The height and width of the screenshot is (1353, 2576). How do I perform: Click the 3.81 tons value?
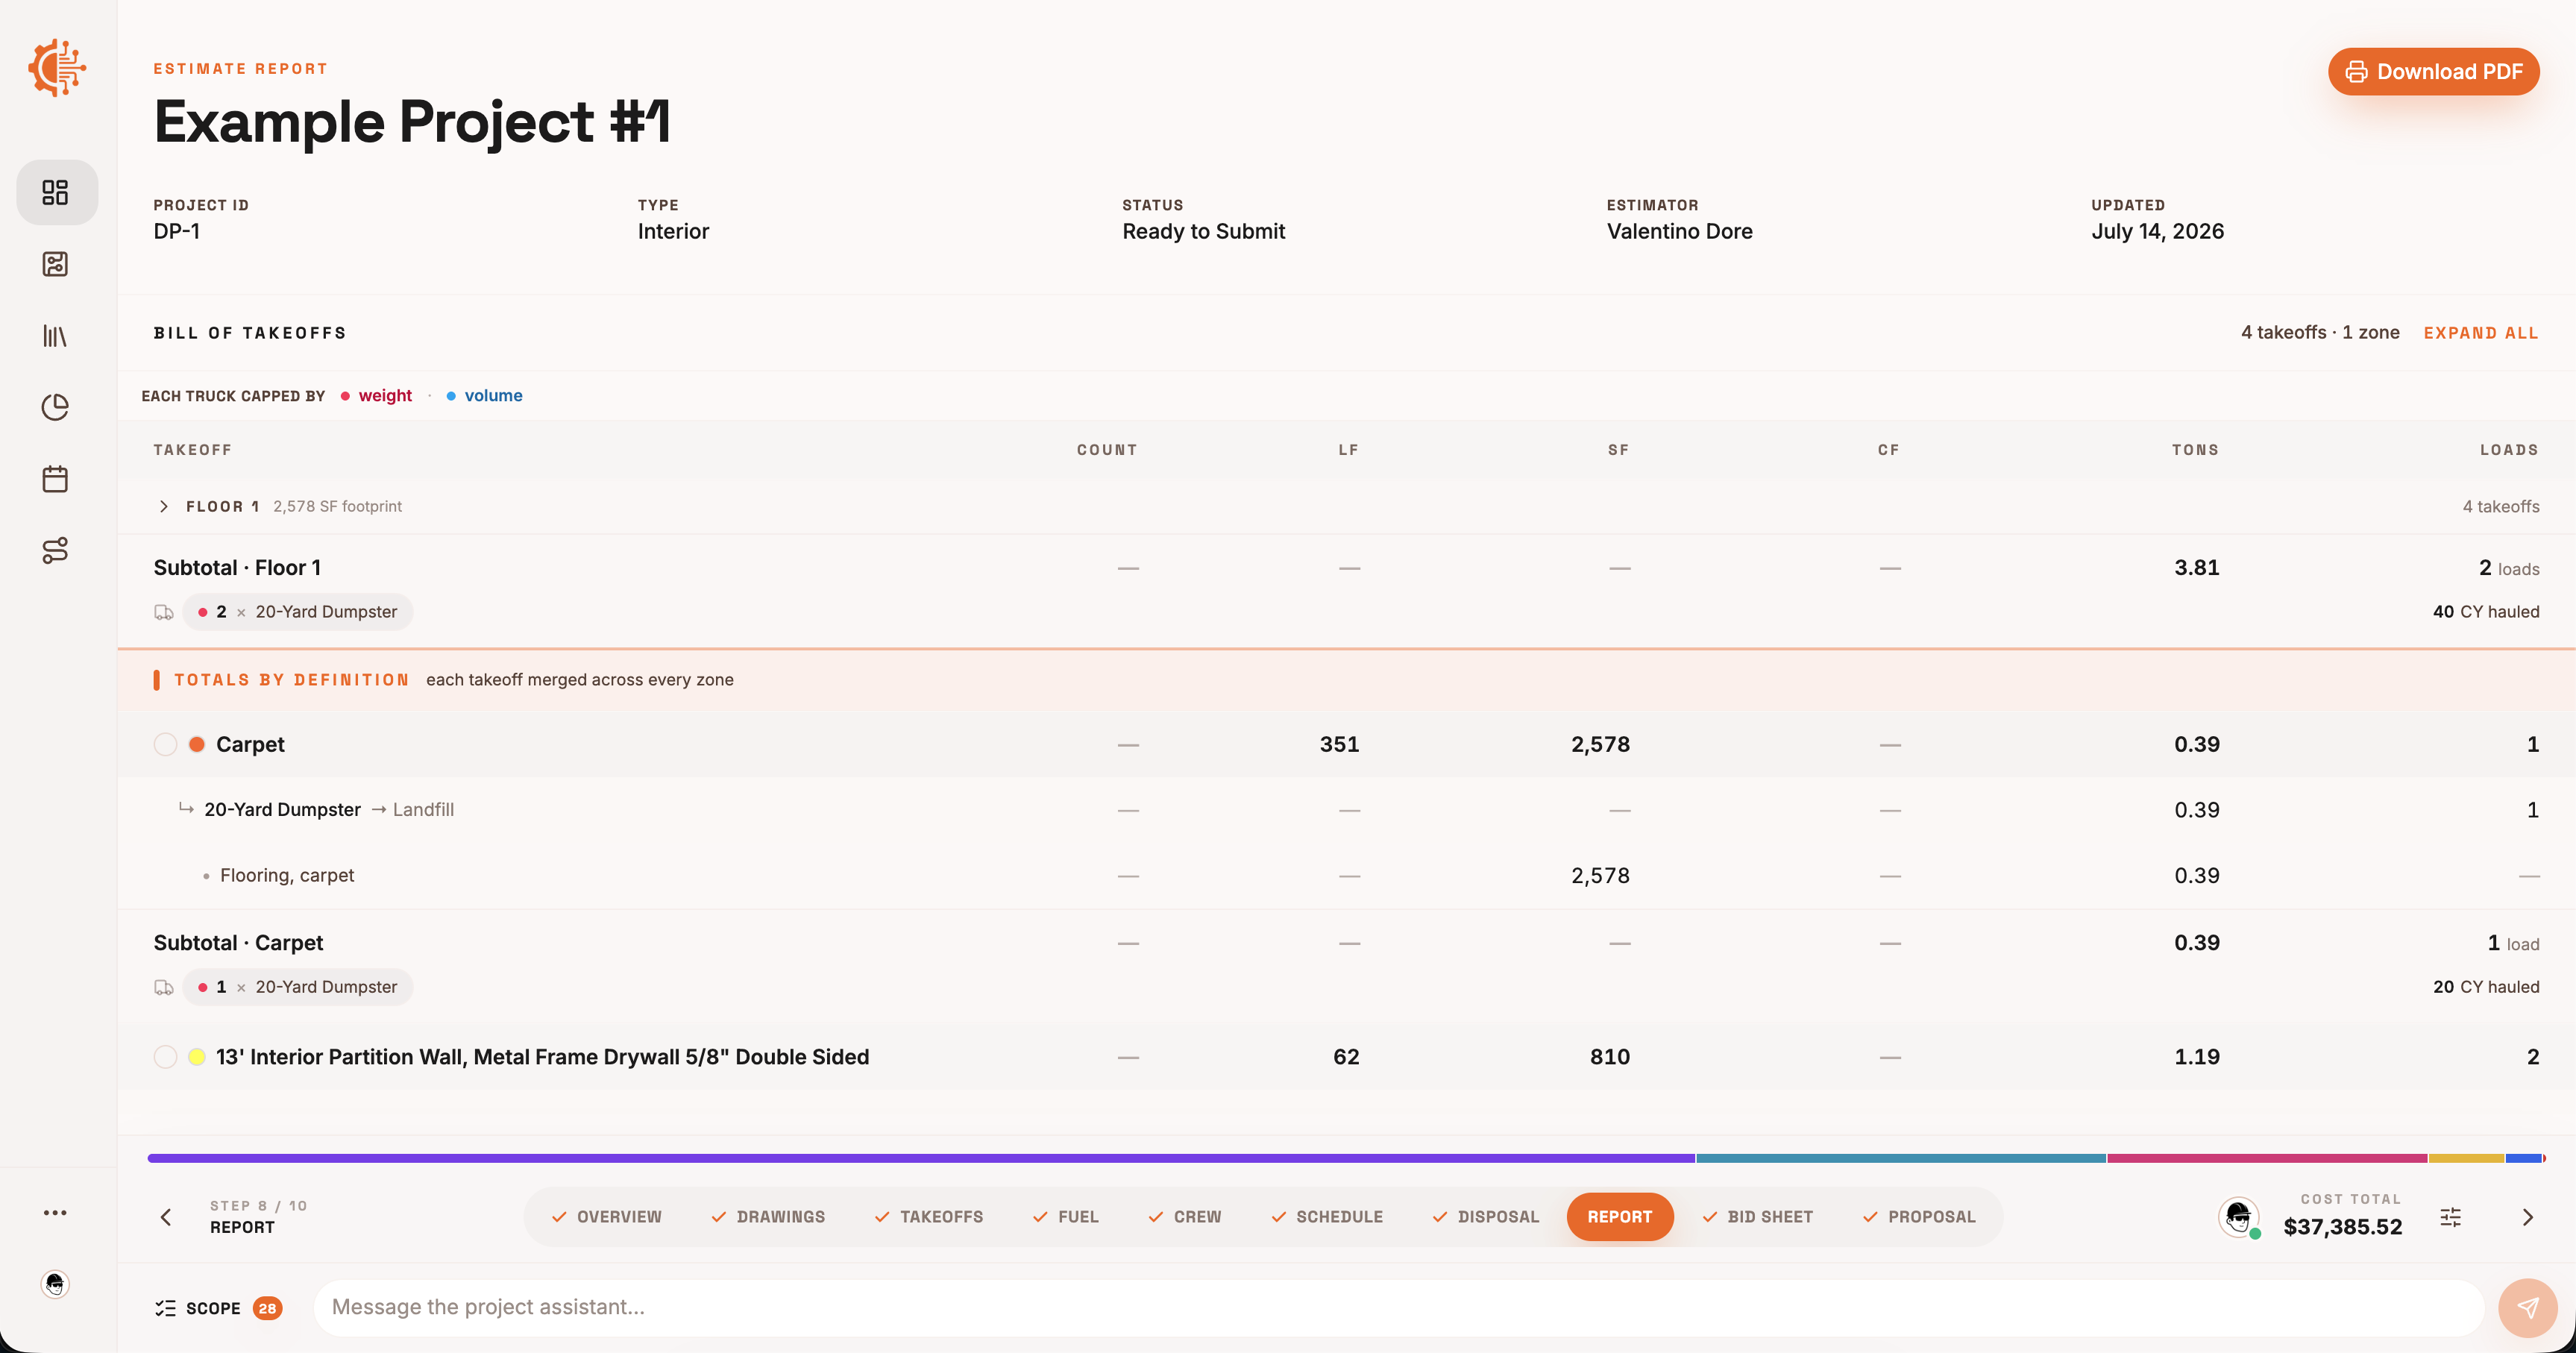2197,568
